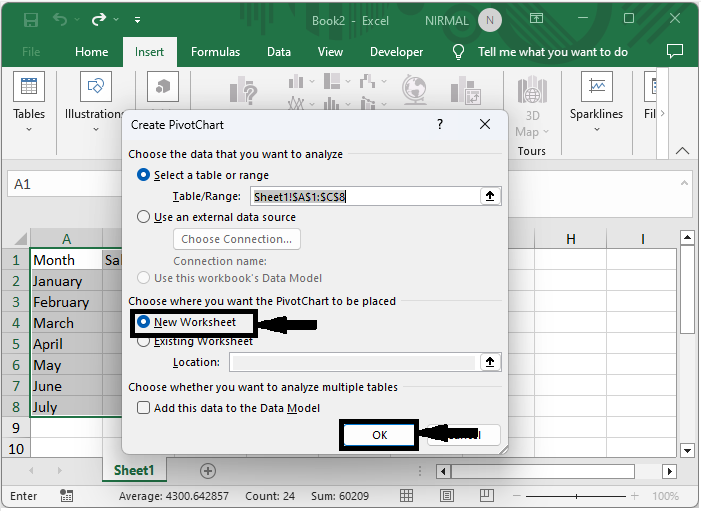Click the Table/Range input field
The image size is (701, 511).
tap(365, 196)
